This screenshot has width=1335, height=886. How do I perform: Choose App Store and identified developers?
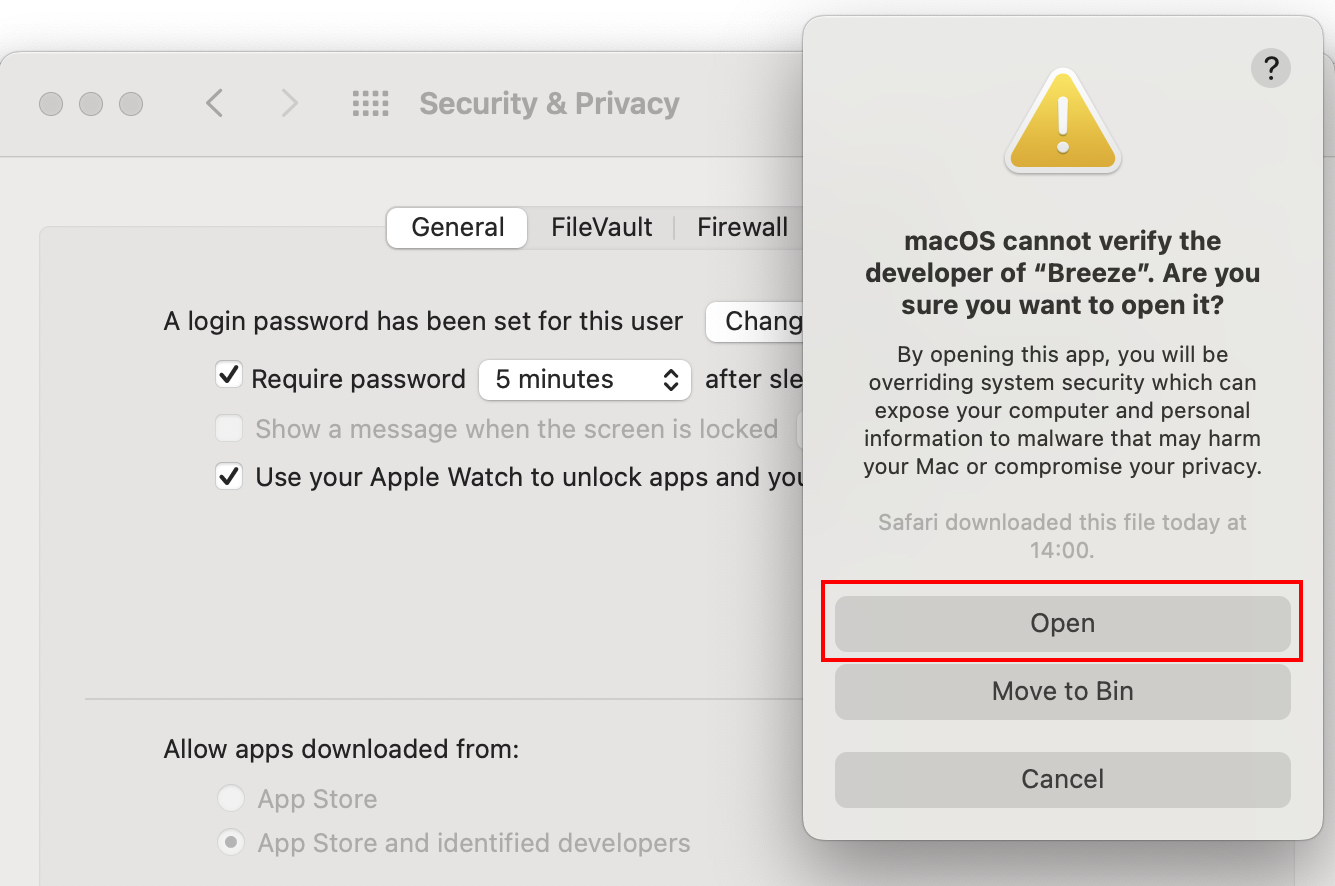(x=231, y=842)
